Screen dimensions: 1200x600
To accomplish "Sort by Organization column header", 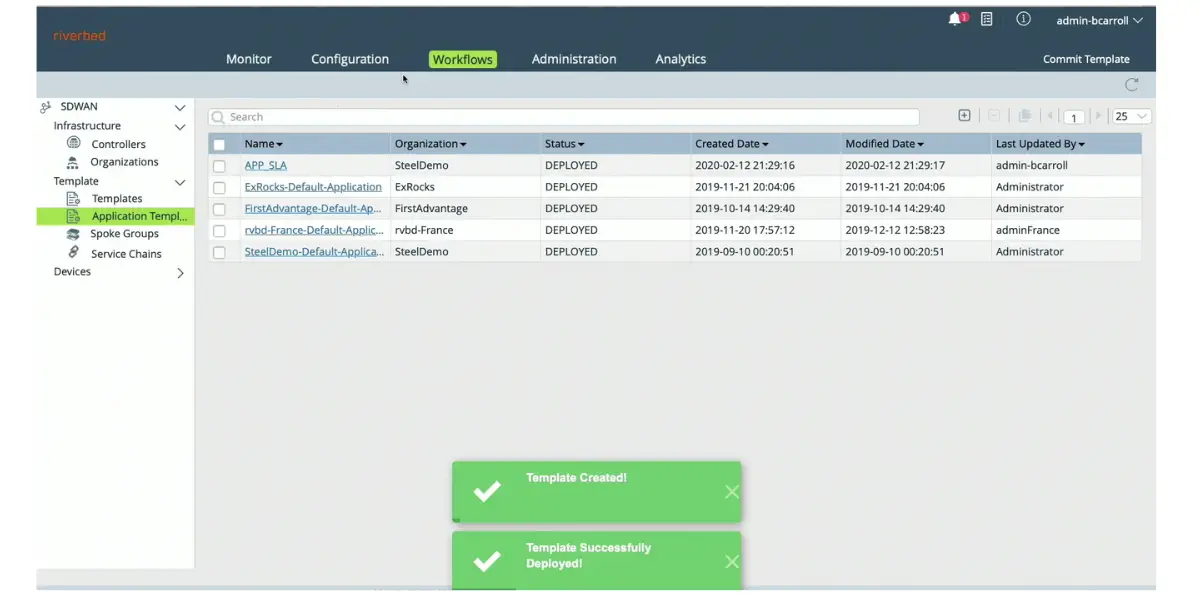I will coord(430,144).
